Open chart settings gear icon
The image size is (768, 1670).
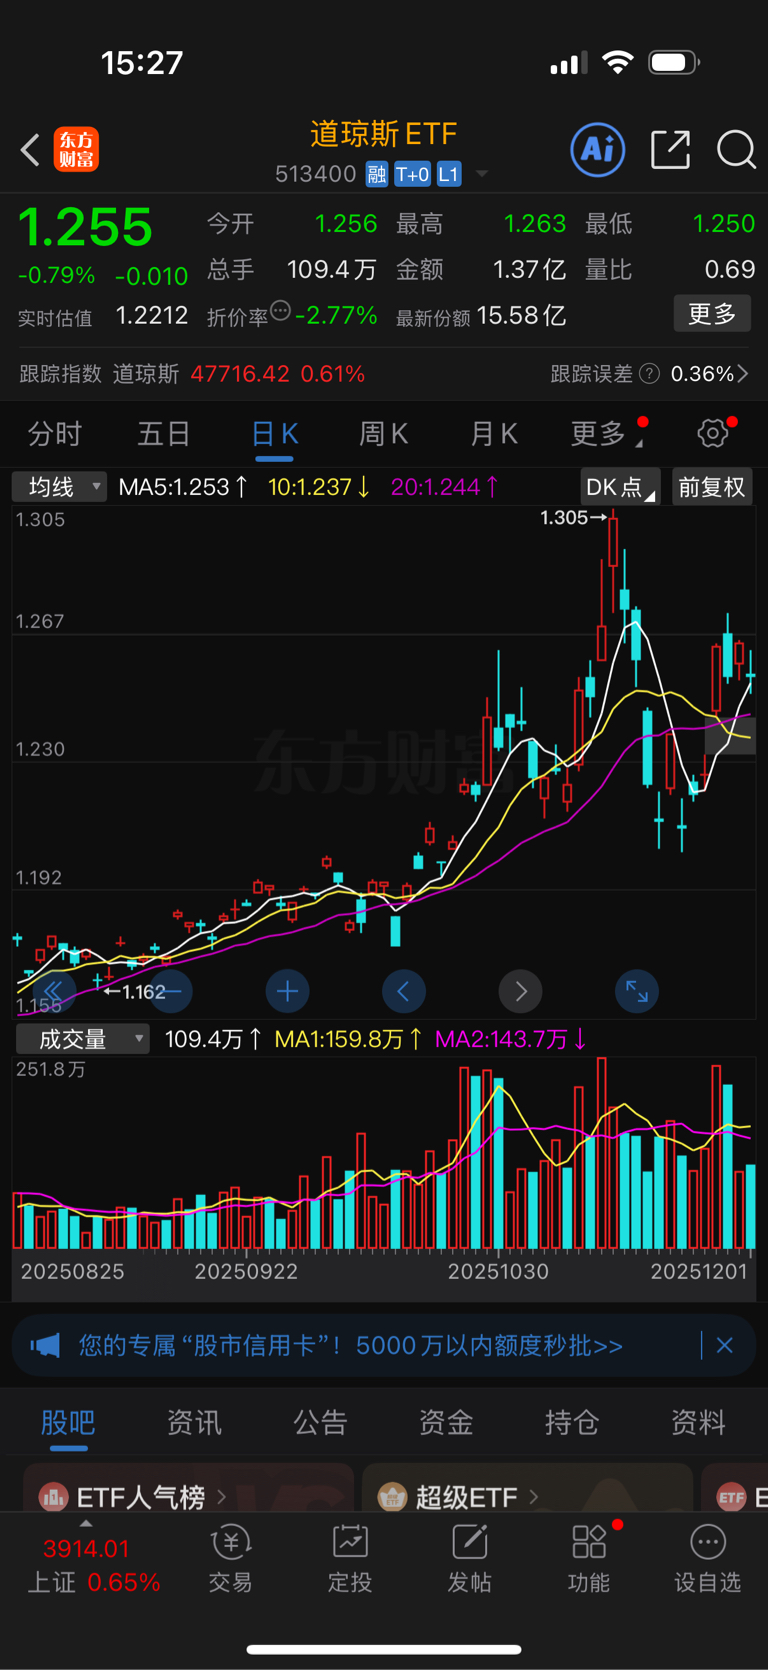click(x=713, y=433)
